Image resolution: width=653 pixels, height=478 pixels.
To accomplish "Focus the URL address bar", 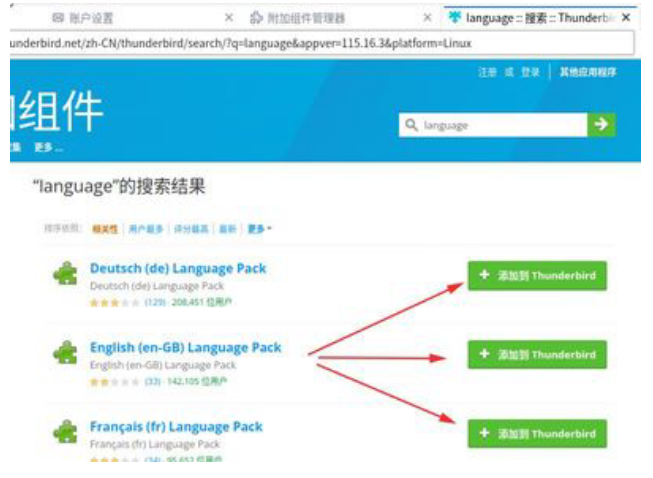I will 322,43.
